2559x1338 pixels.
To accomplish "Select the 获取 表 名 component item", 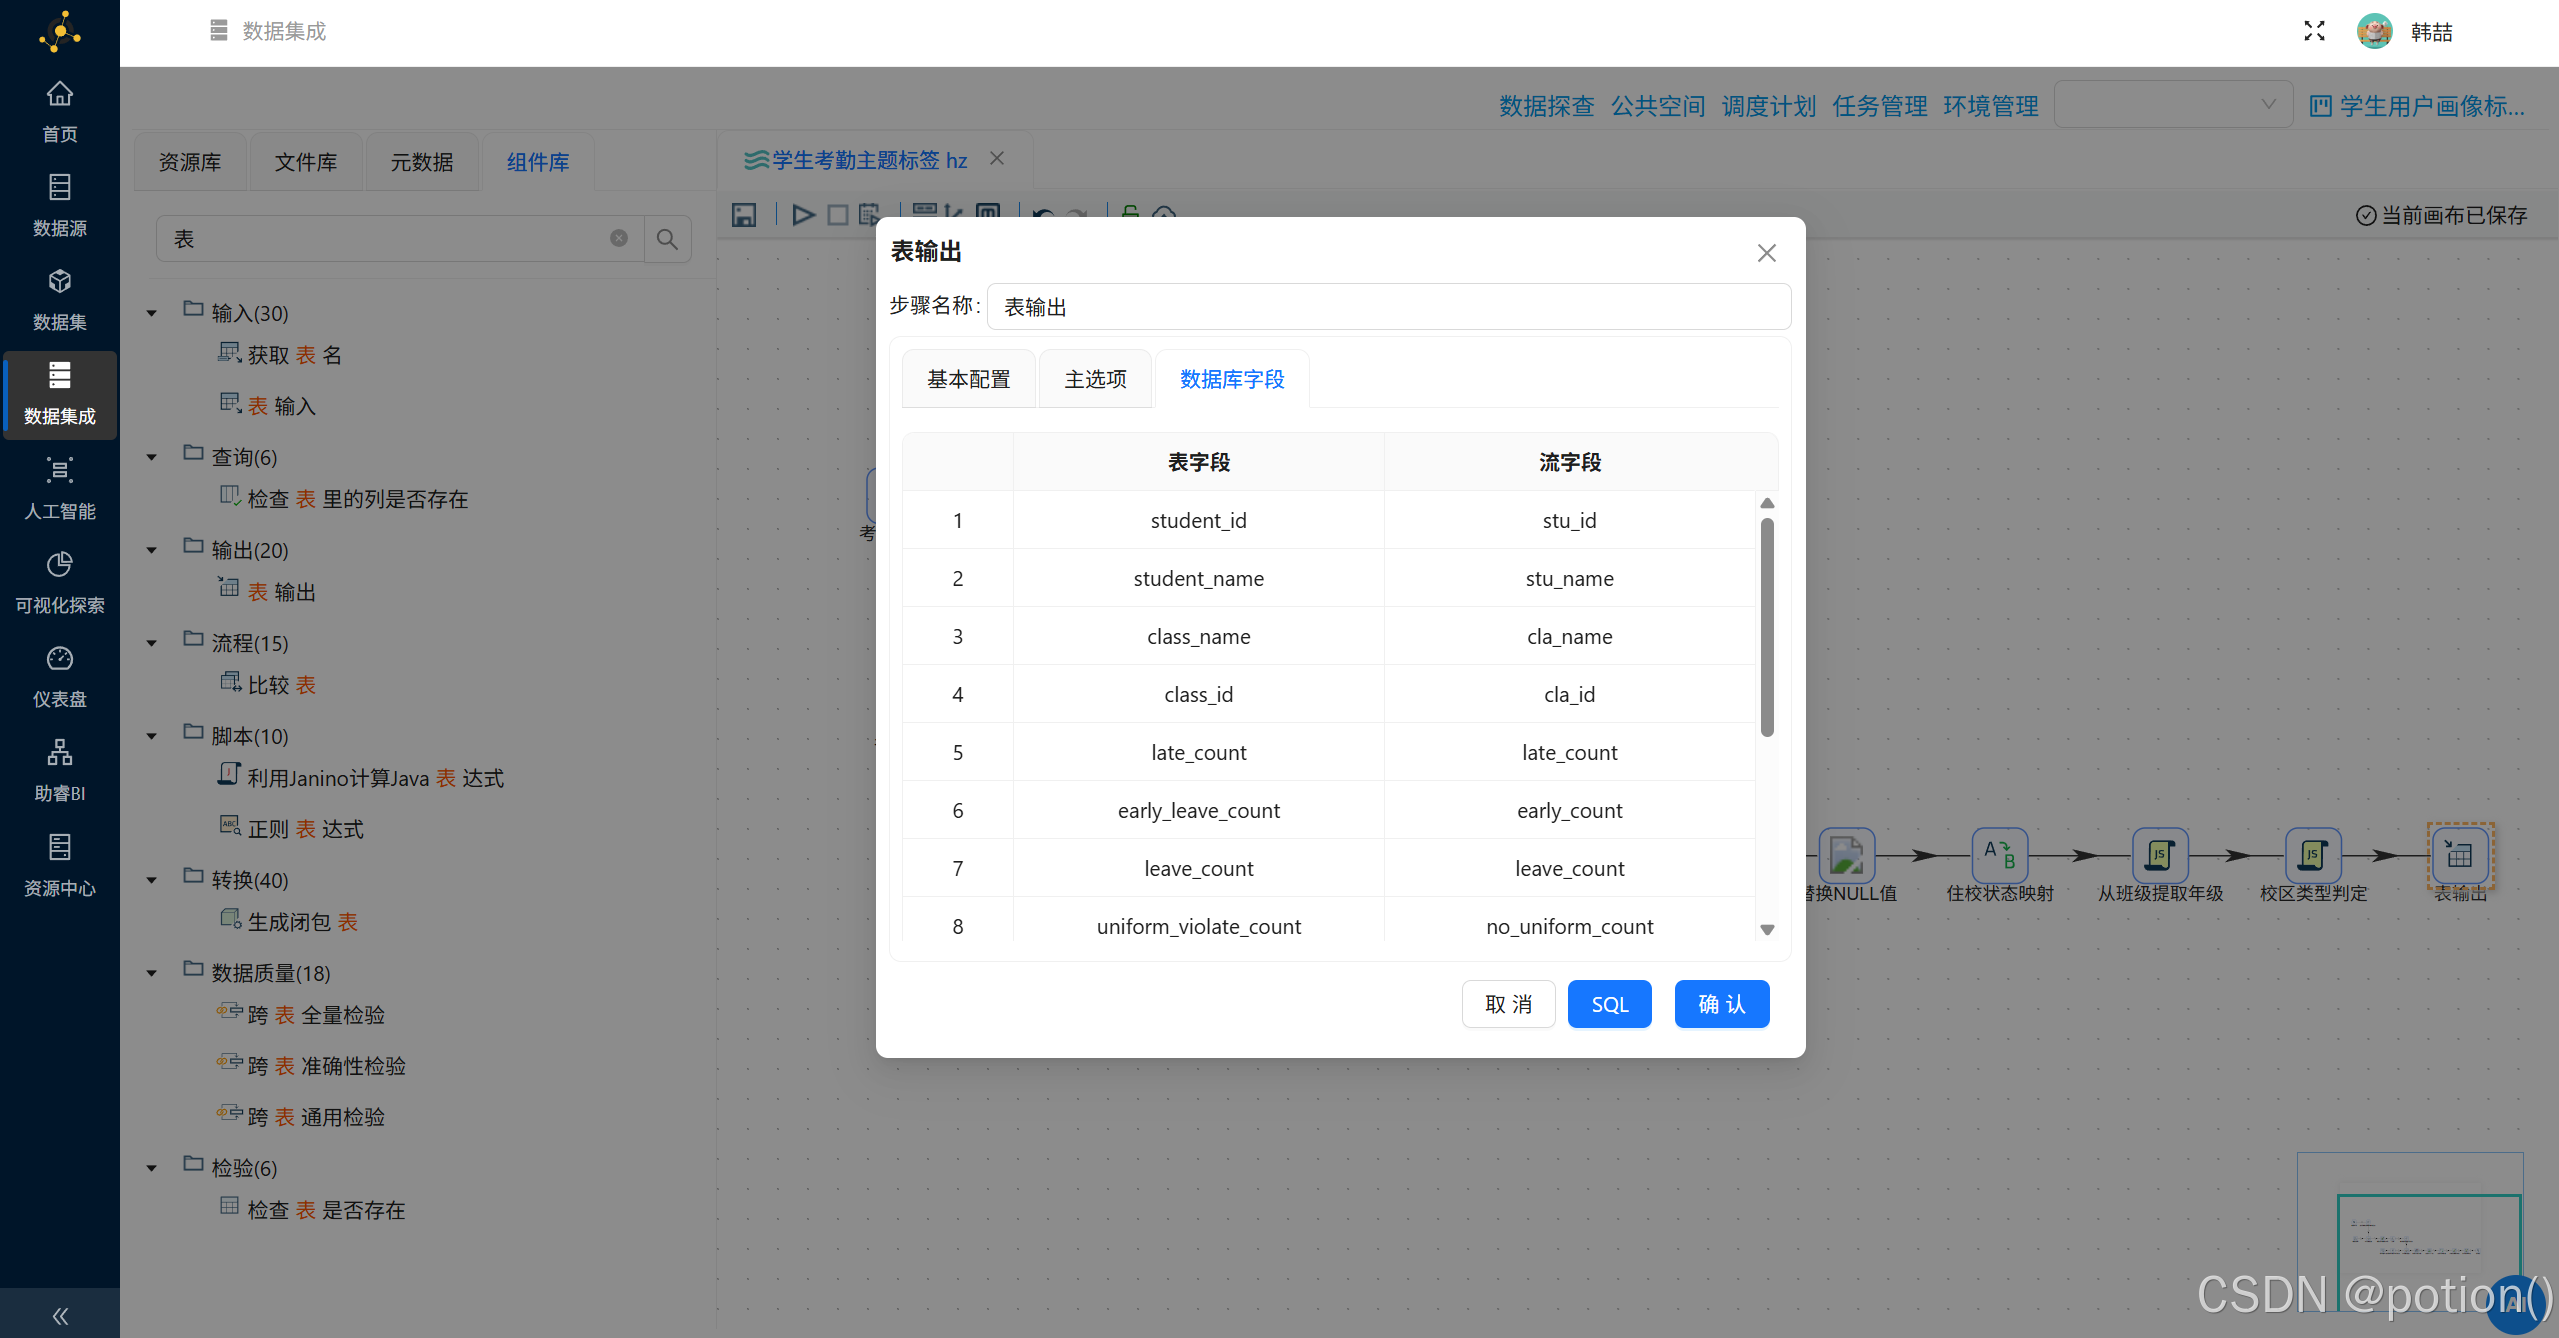I will coord(281,354).
